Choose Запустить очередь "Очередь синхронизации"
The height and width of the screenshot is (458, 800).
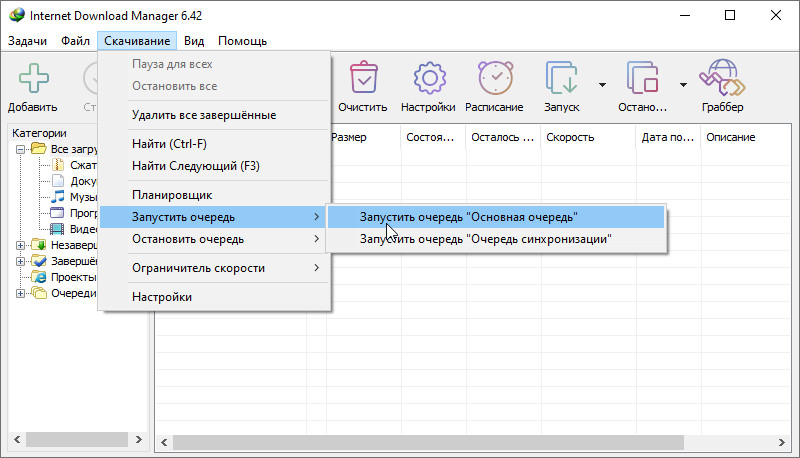click(485, 239)
